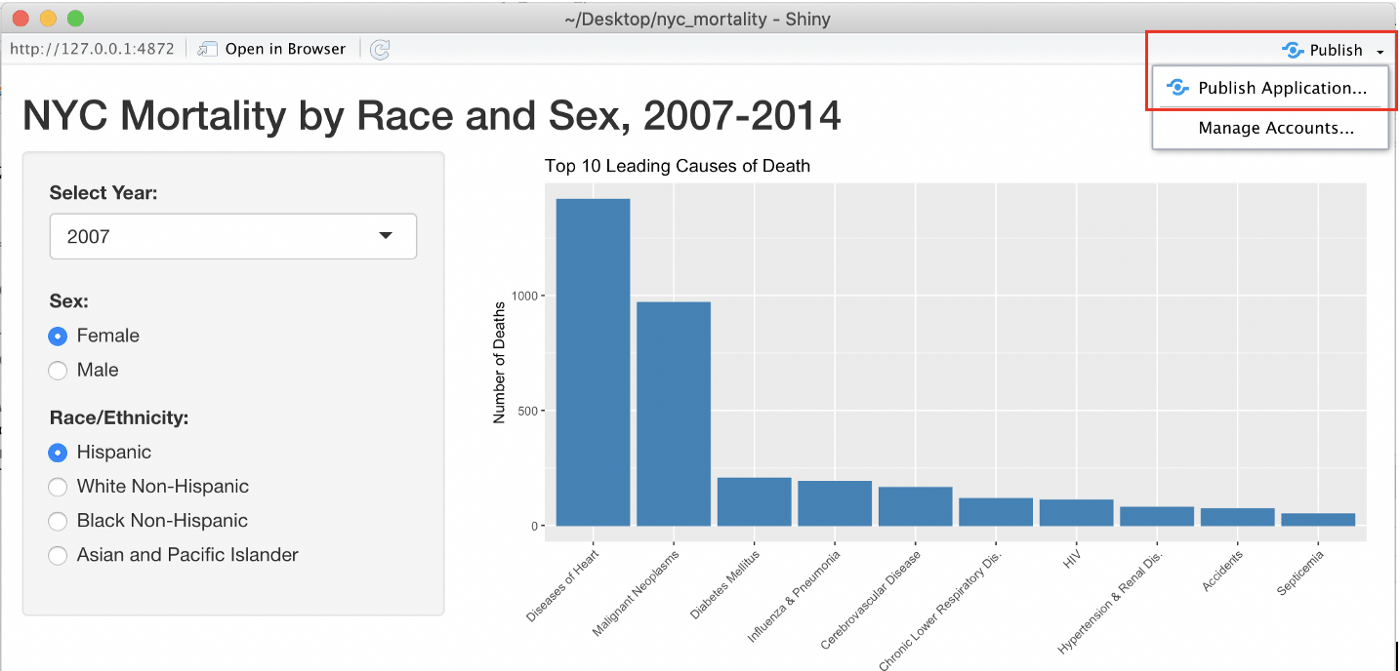Click the 127.0.0.1:4872 address text
The width and height of the screenshot is (1400, 671).
point(92,49)
